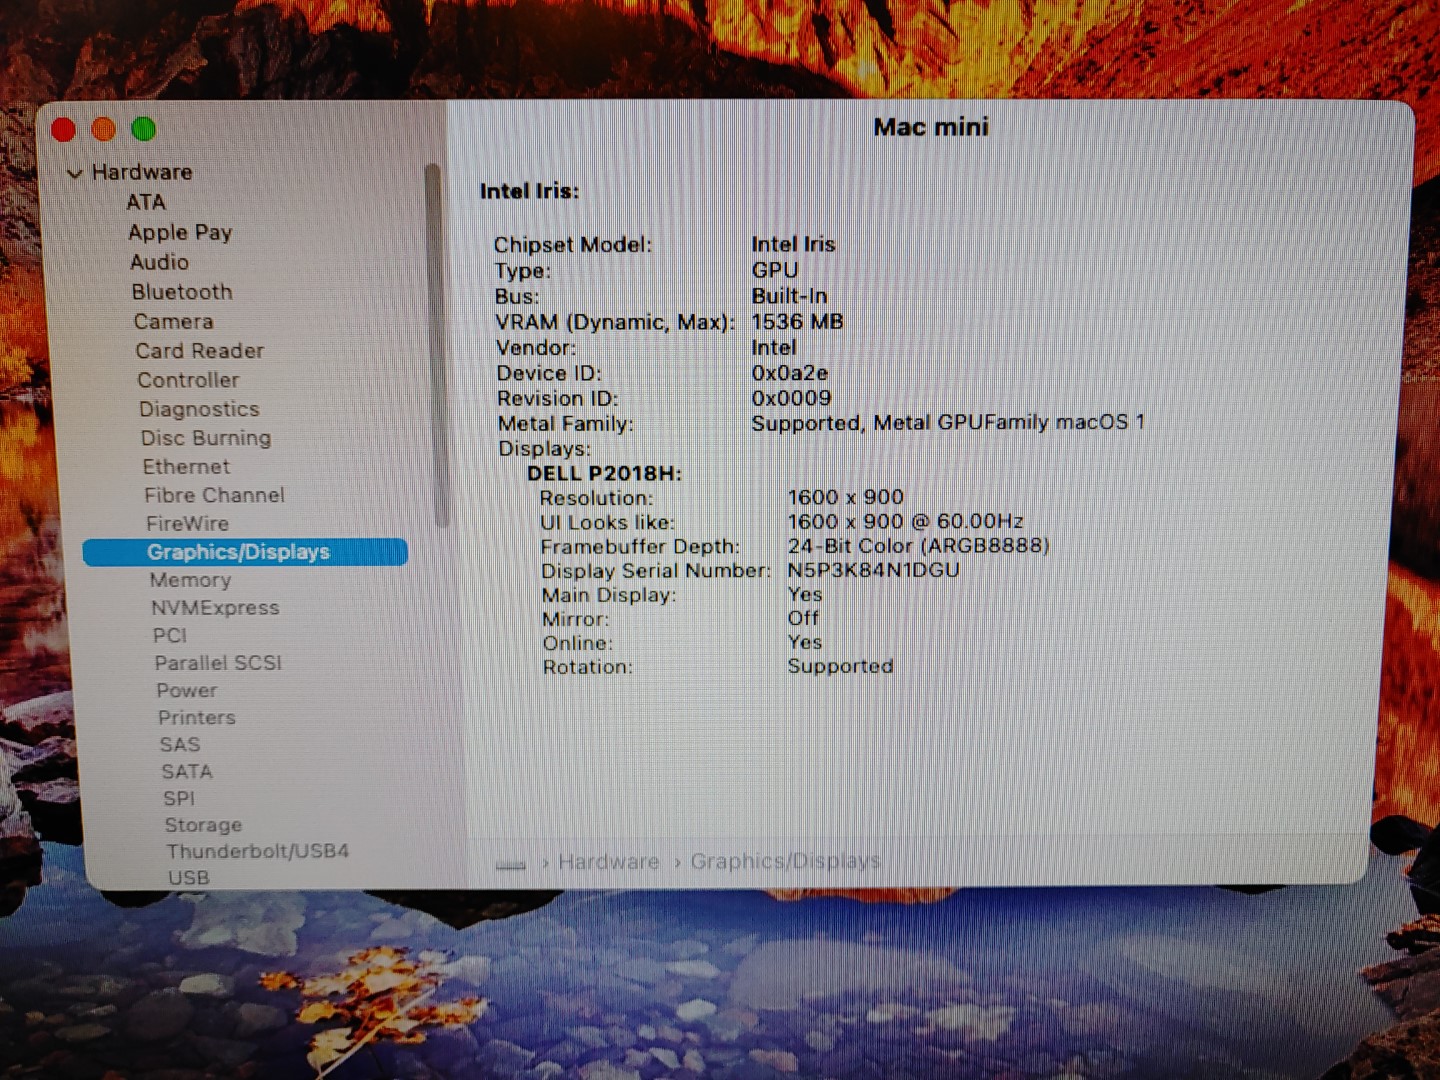Click the 24-Bit Color (ARGB8888) value

point(919,546)
